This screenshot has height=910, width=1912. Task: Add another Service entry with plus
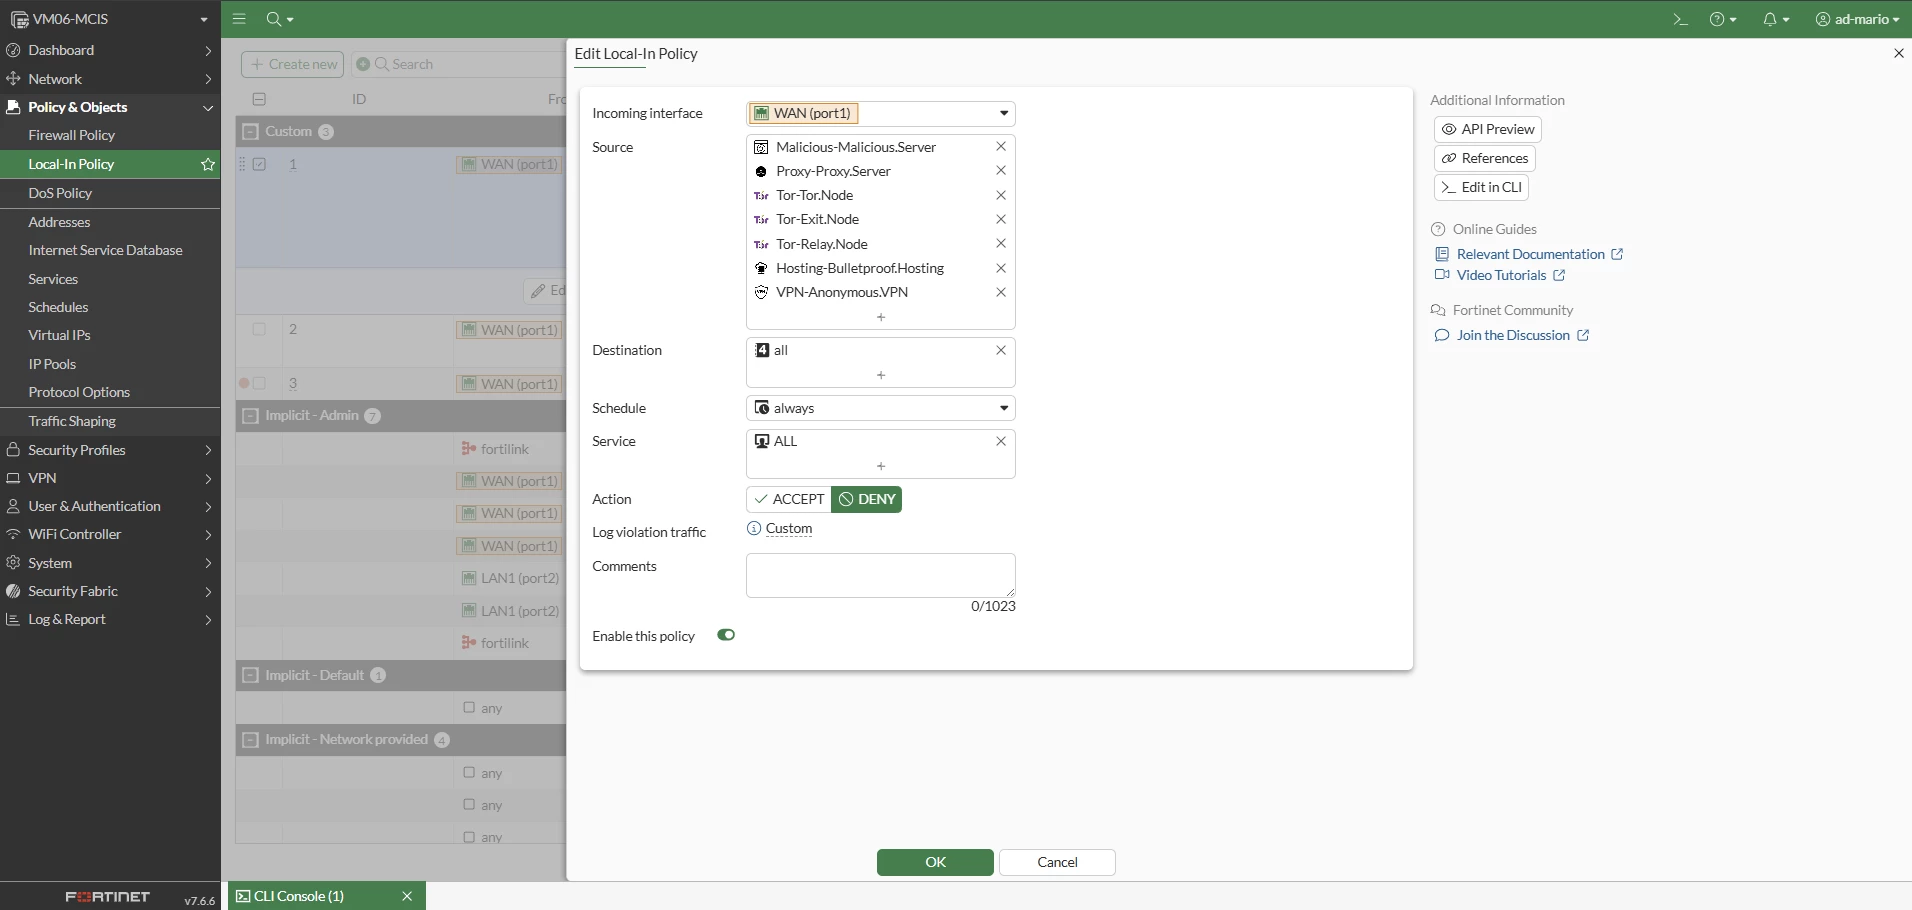(881, 466)
